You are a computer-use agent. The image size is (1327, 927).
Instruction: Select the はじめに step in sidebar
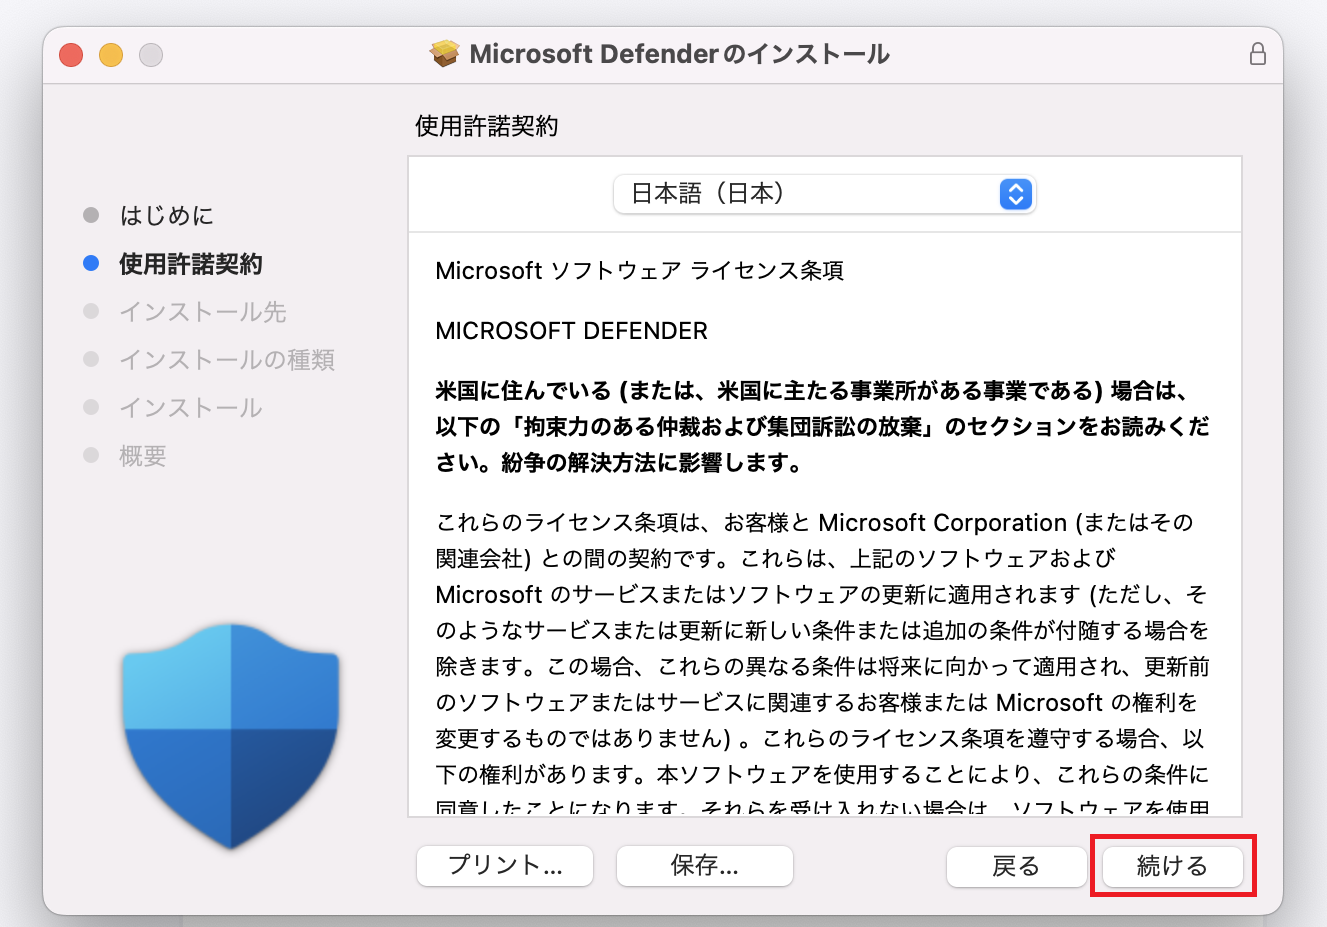click(x=167, y=215)
